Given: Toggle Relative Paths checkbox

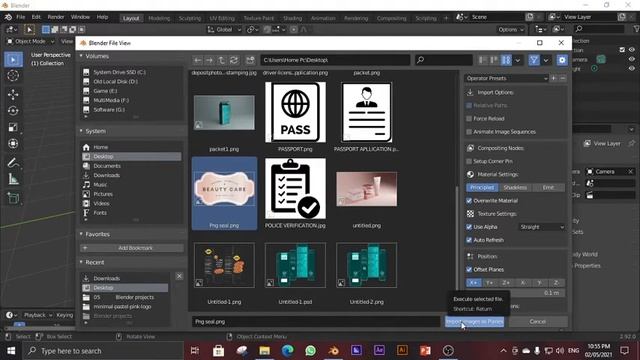Looking at the screenshot, I should (469, 105).
